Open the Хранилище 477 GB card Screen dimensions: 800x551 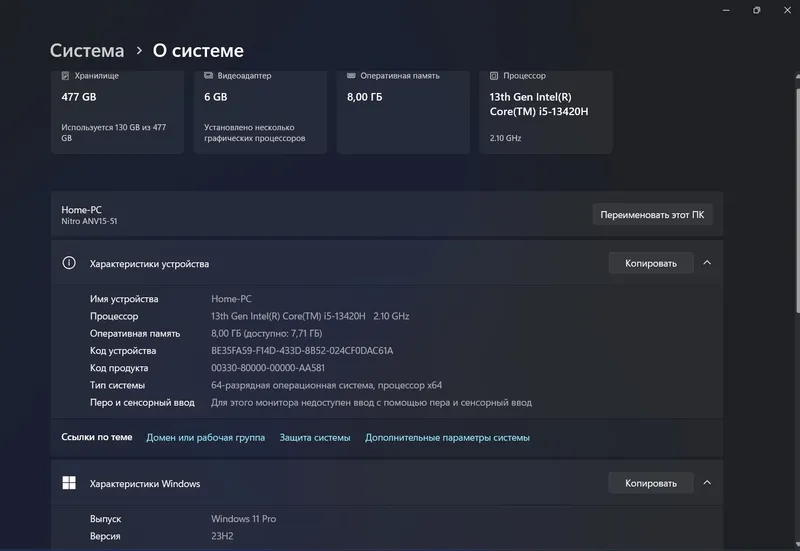(x=117, y=112)
